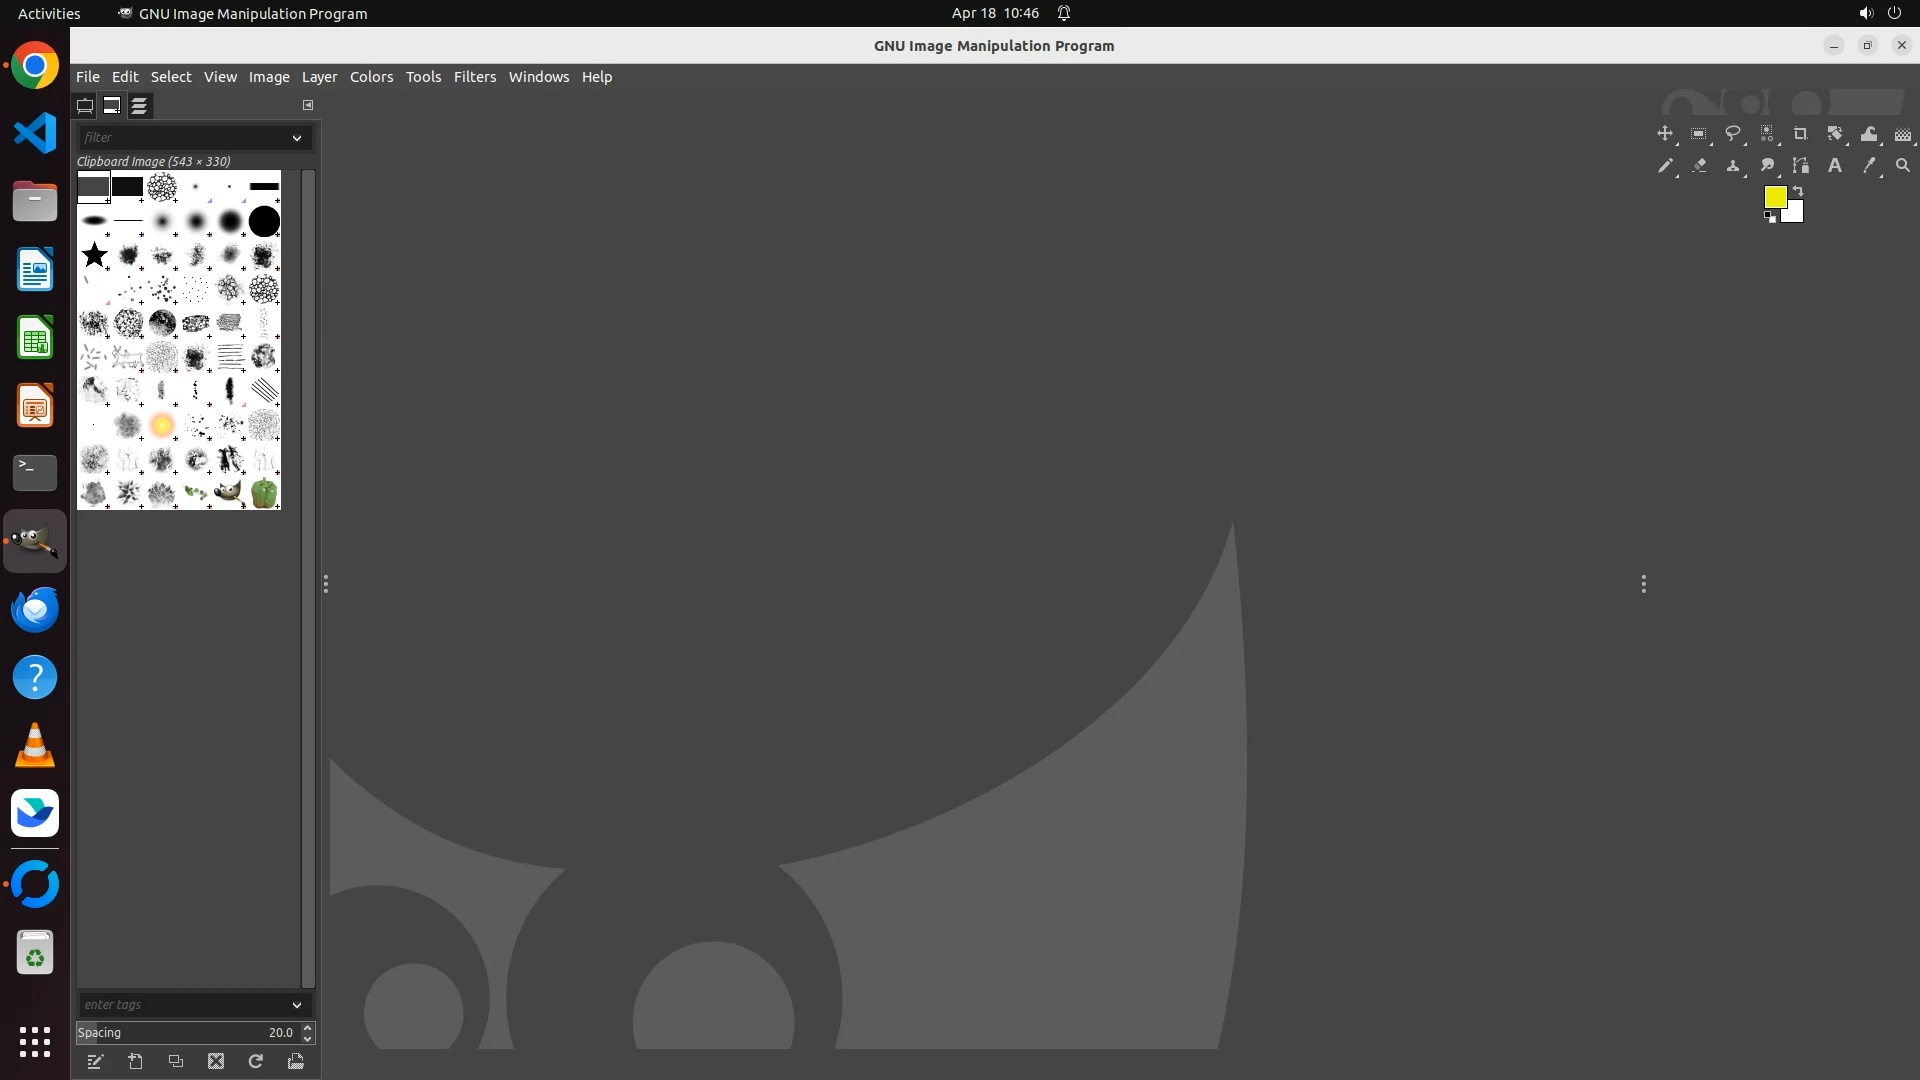Pick the Free Select lasso tool
Screen dimensions: 1920x1080
[x=1732, y=134]
